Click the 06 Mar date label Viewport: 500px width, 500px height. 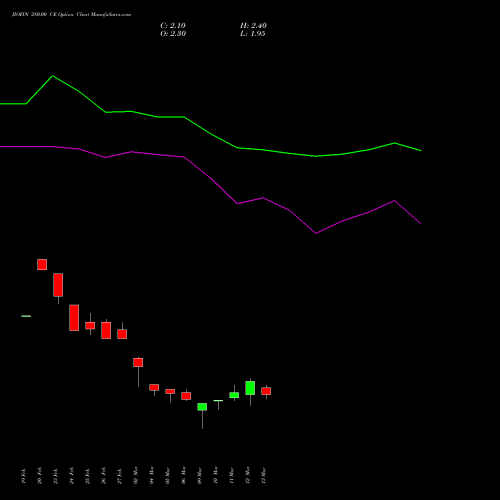(183, 475)
